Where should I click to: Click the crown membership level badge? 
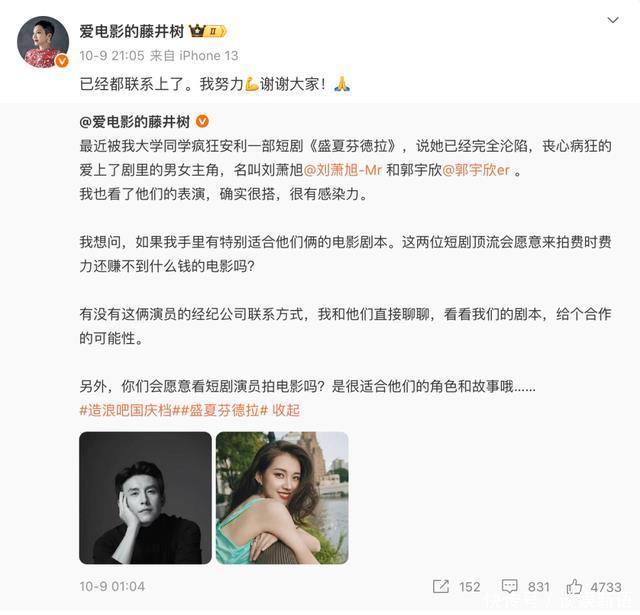tap(208, 31)
